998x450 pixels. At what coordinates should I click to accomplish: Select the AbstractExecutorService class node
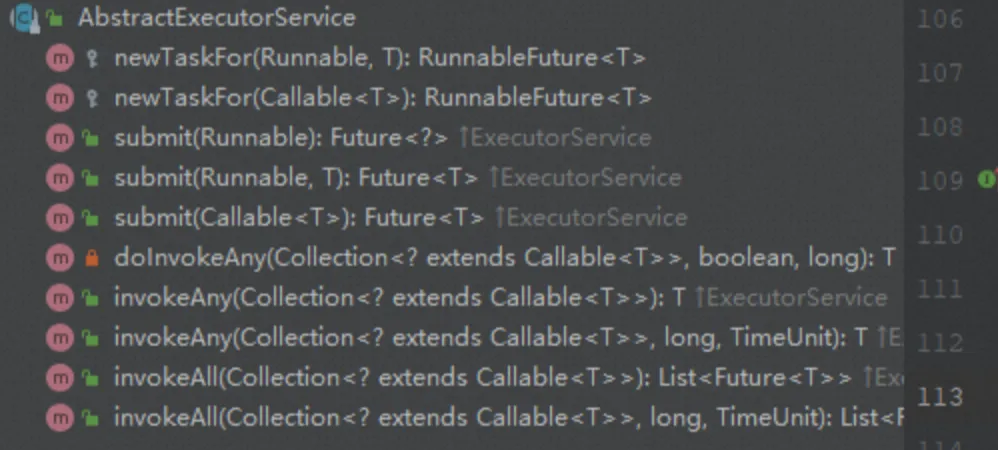pyautogui.click(x=216, y=18)
